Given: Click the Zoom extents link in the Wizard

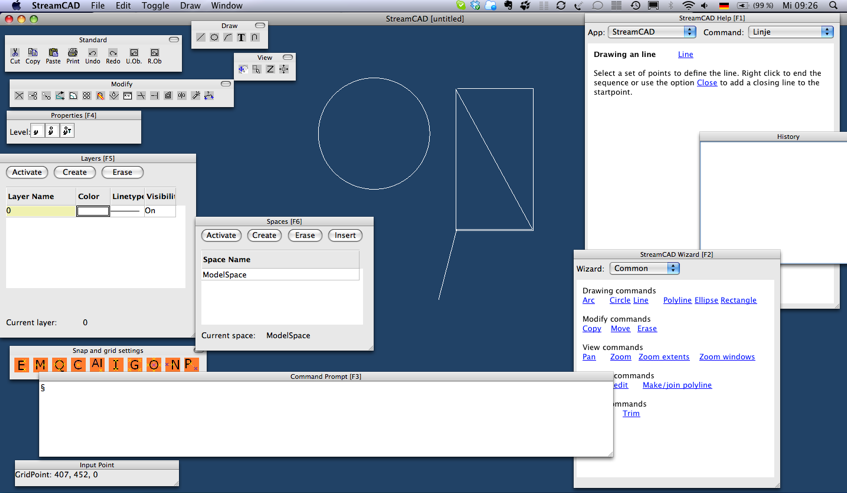Looking at the screenshot, I should pos(664,357).
